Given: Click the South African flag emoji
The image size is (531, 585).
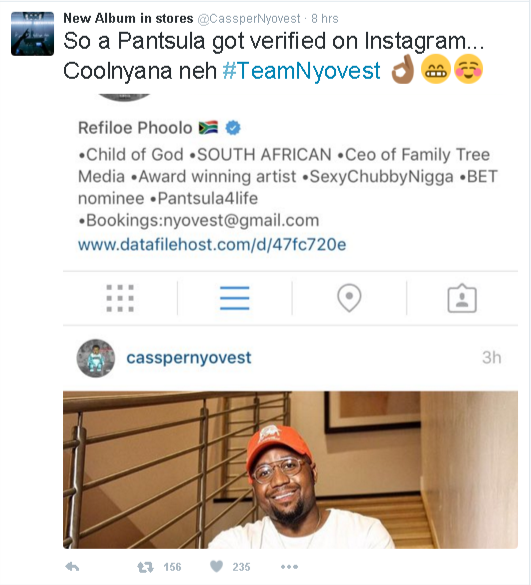Looking at the screenshot, I should click(208, 128).
